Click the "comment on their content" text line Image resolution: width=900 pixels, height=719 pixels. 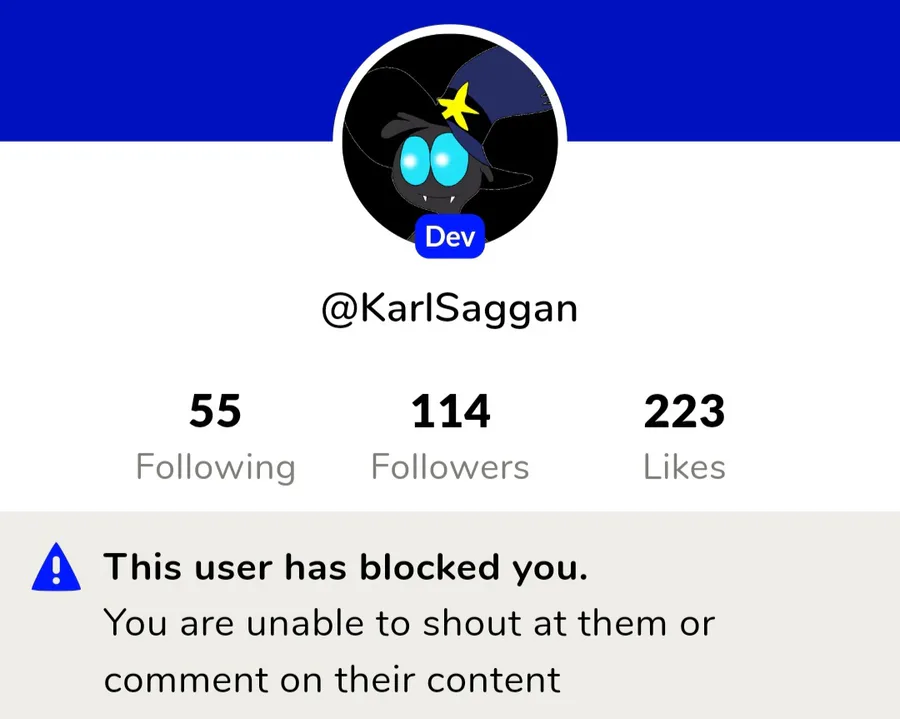click(x=332, y=680)
